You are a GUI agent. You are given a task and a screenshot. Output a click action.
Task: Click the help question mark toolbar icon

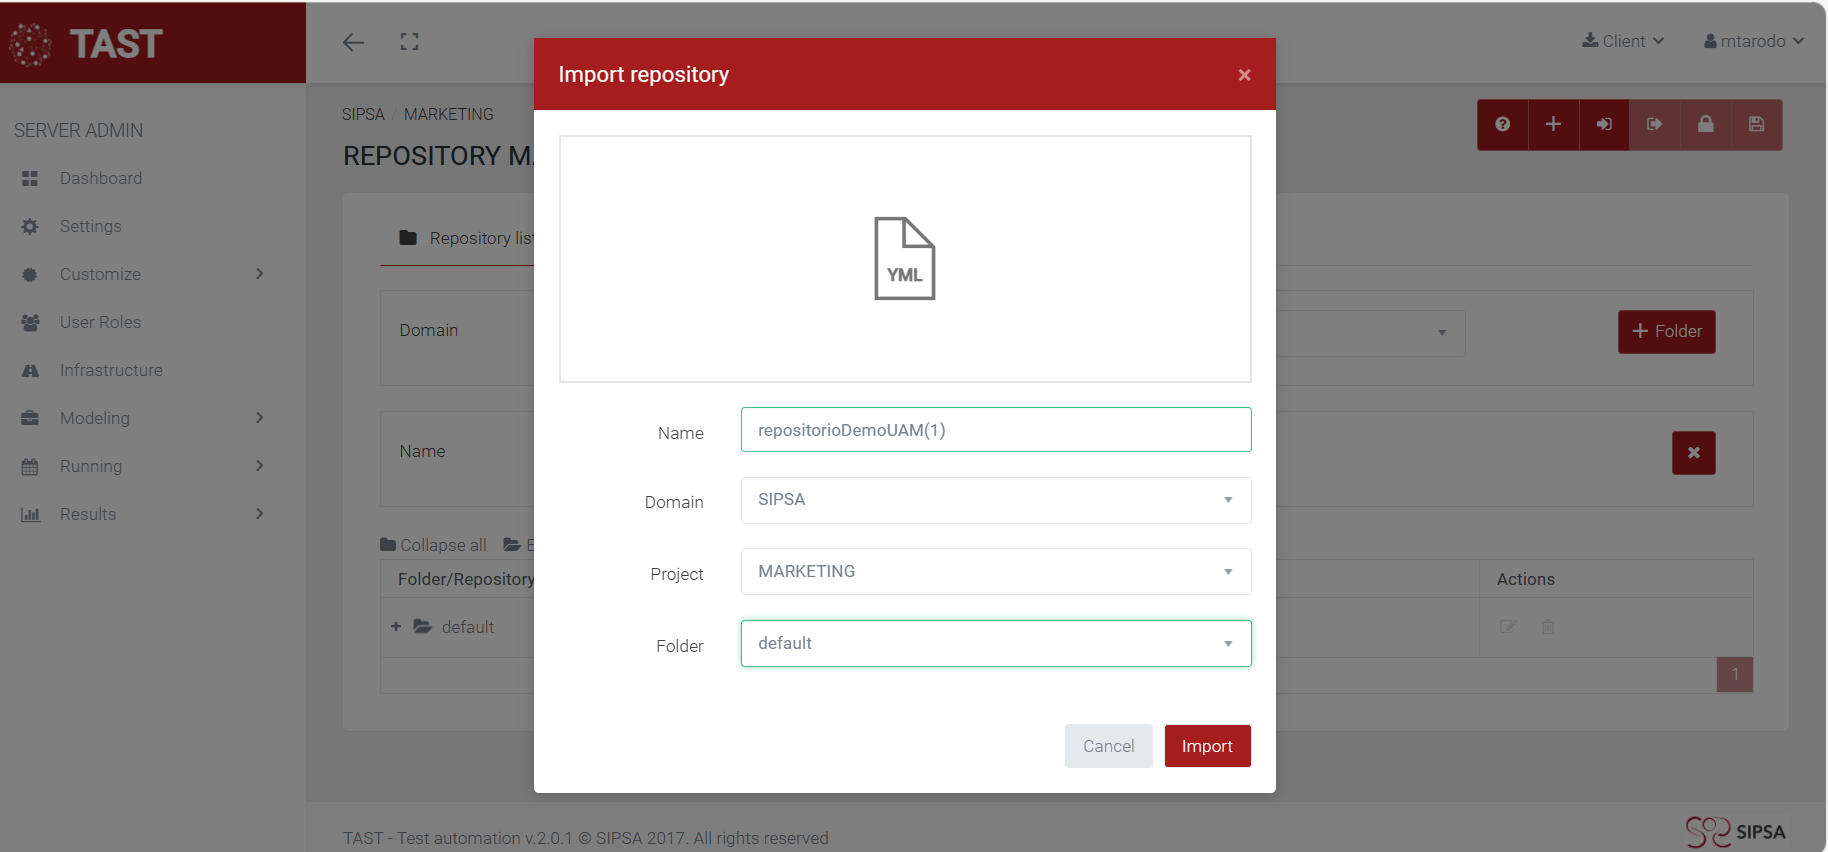1502,125
